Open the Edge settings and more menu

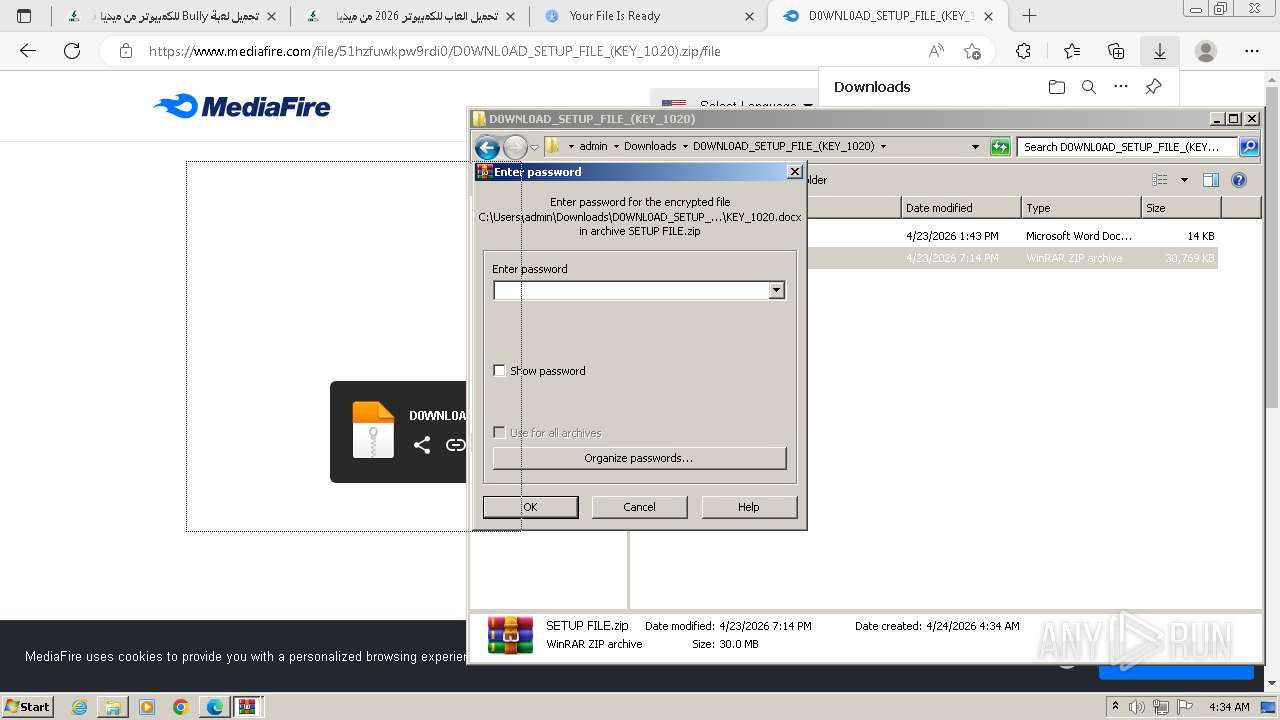pyautogui.click(x=1251, y=51)
